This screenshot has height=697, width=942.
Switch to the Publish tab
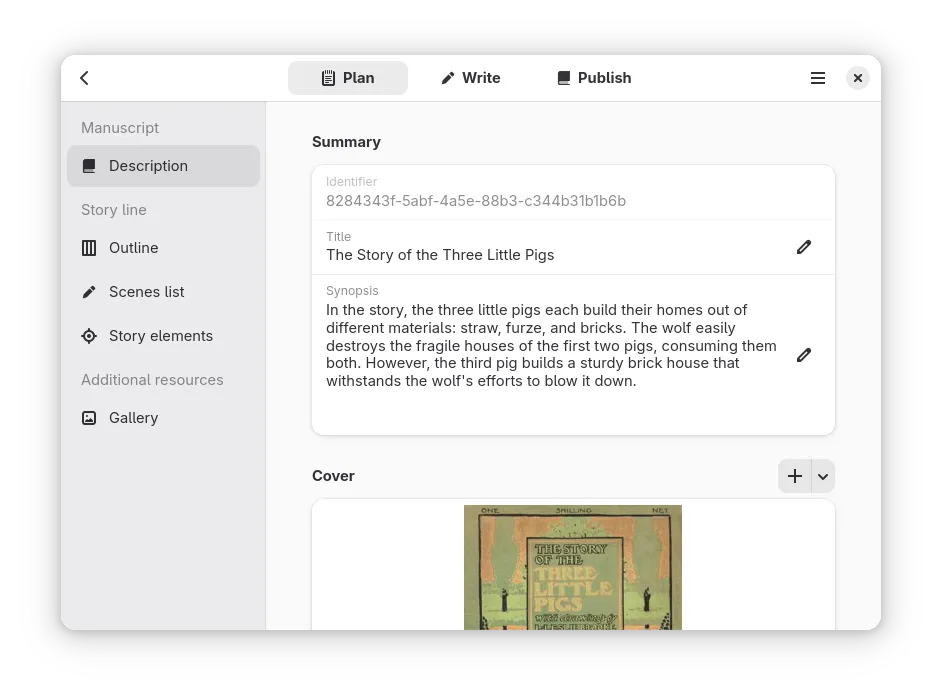[594, 78]
